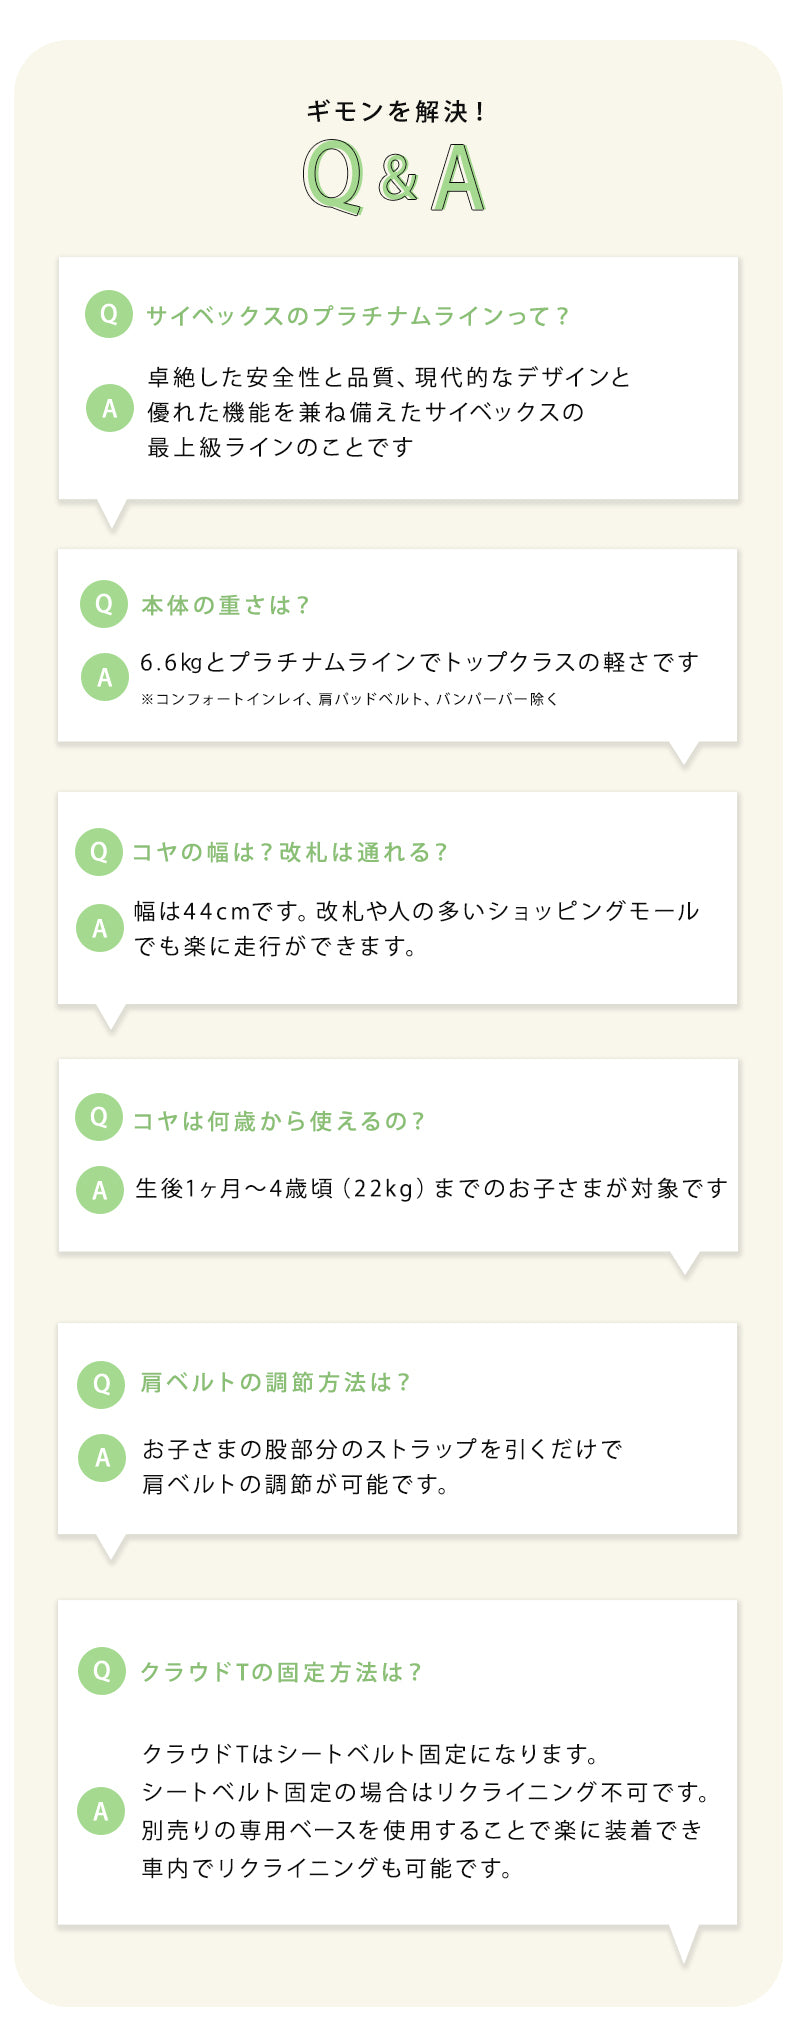Select the Q icon next to "クラウドTの固定方法は？"
Screen dimensions: 800x2026
101,1670
